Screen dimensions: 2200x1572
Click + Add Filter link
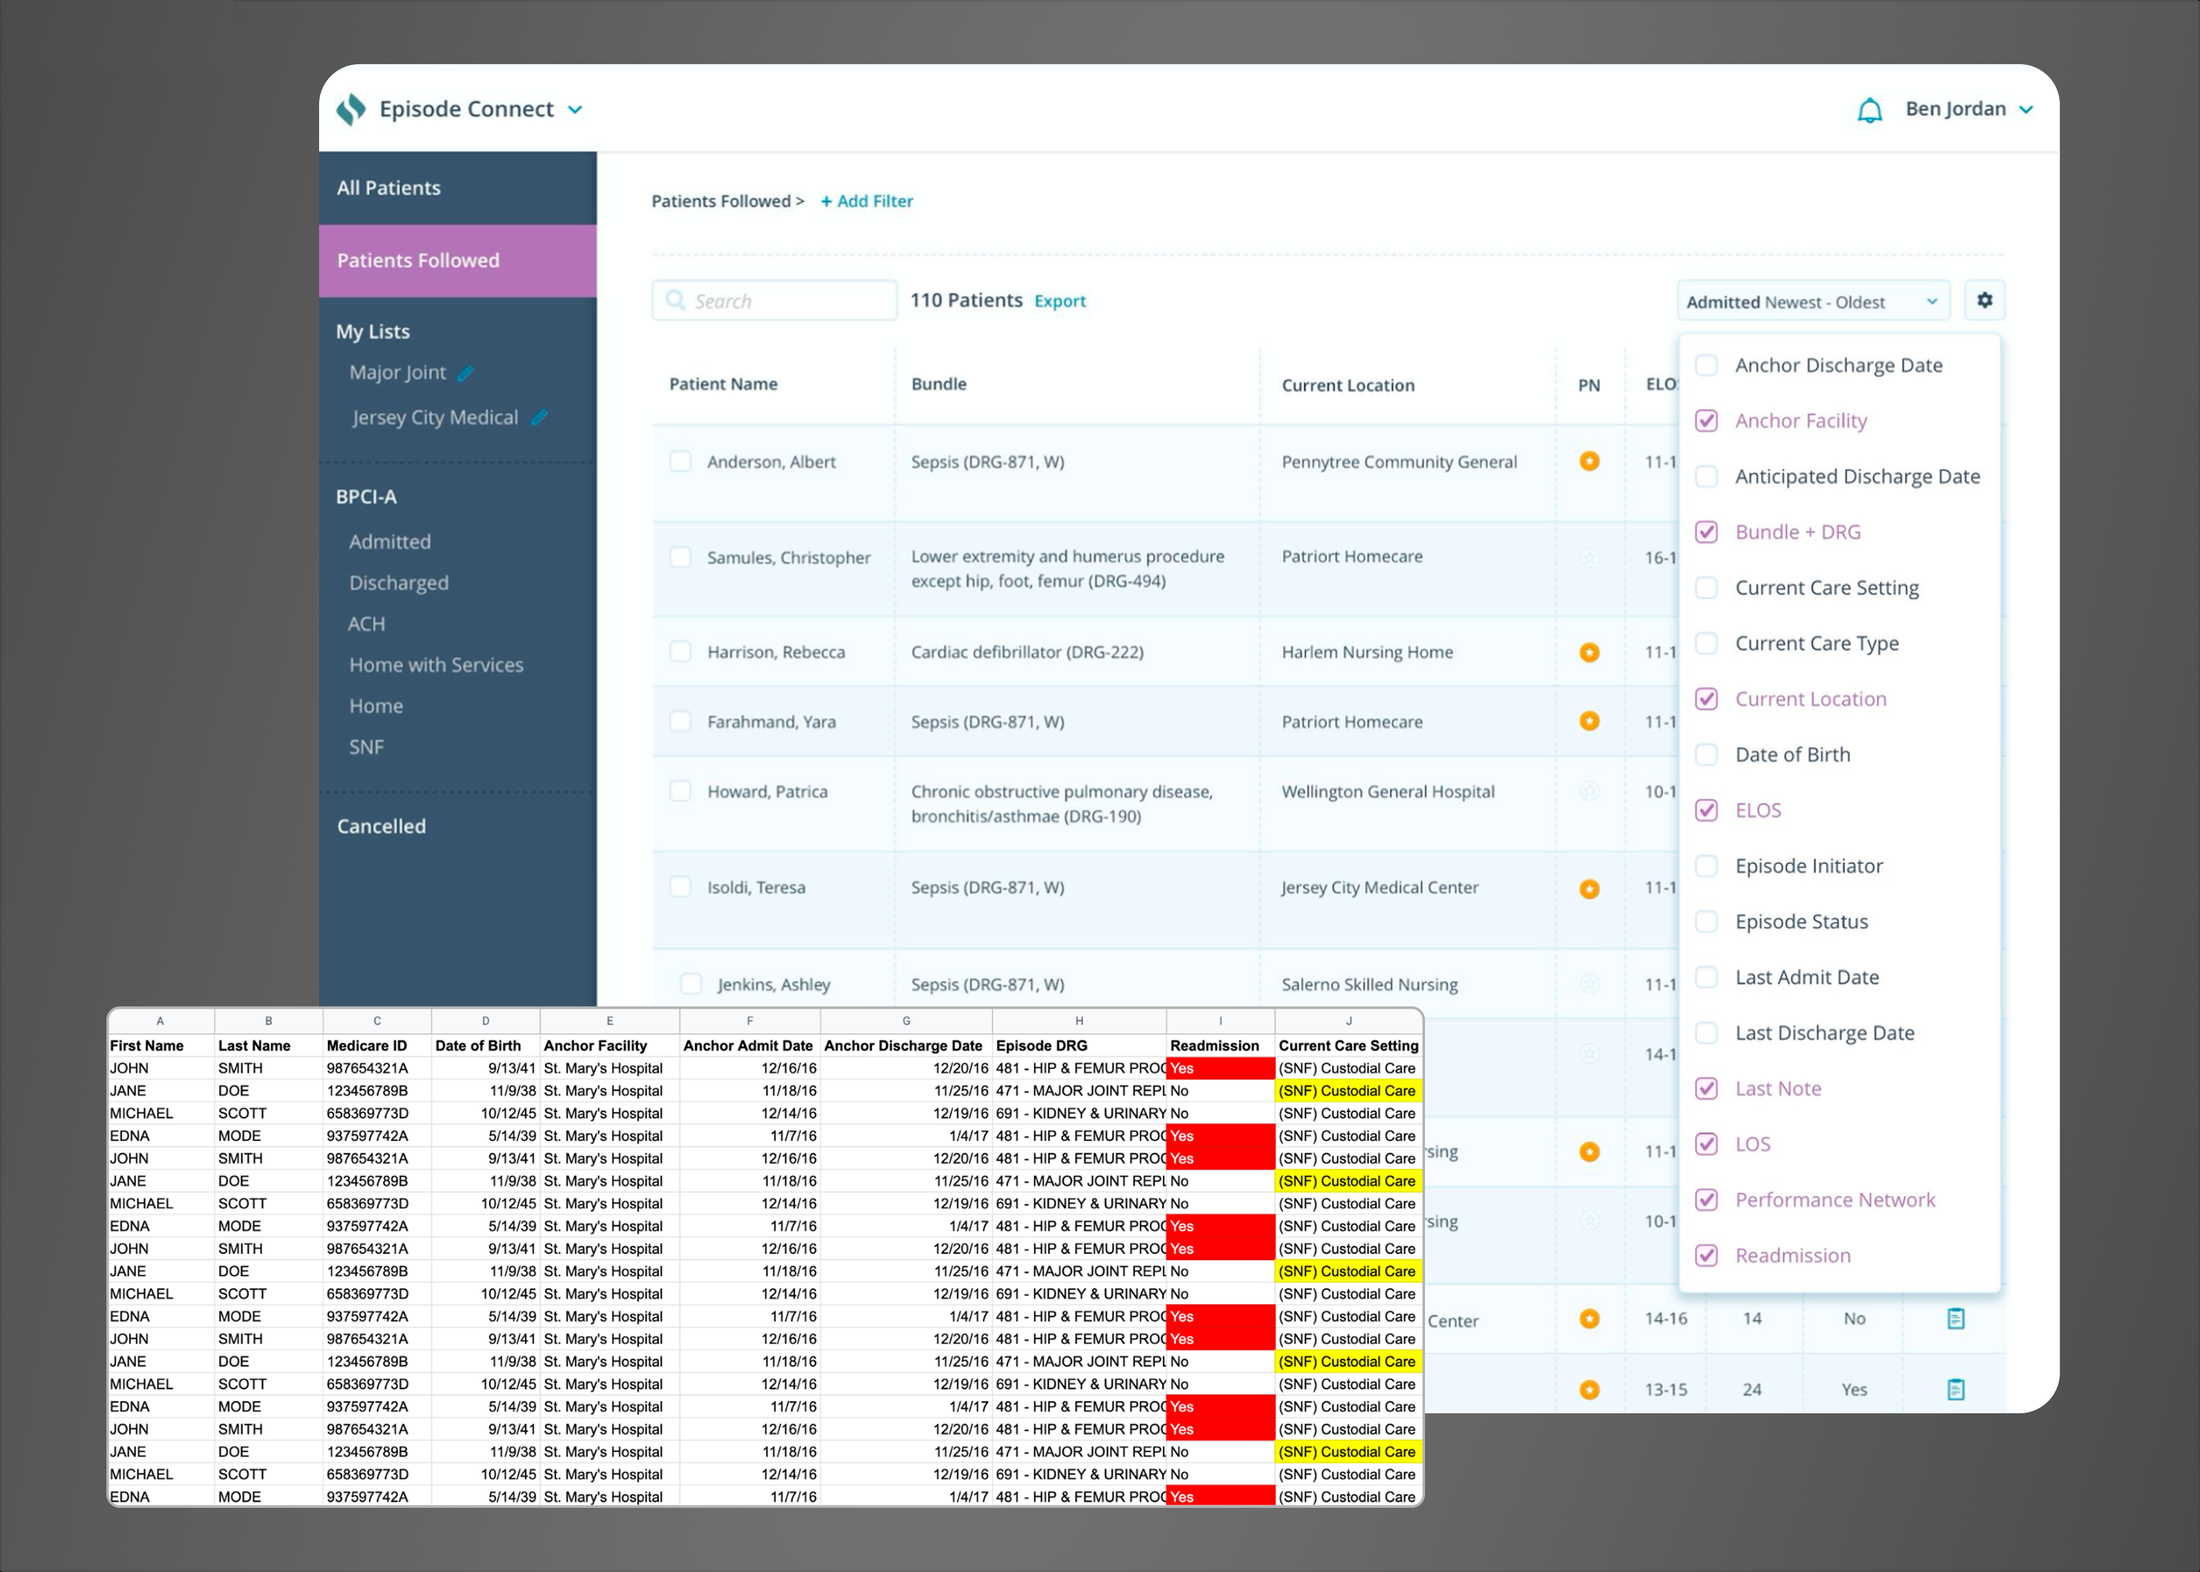click(867, 201)
